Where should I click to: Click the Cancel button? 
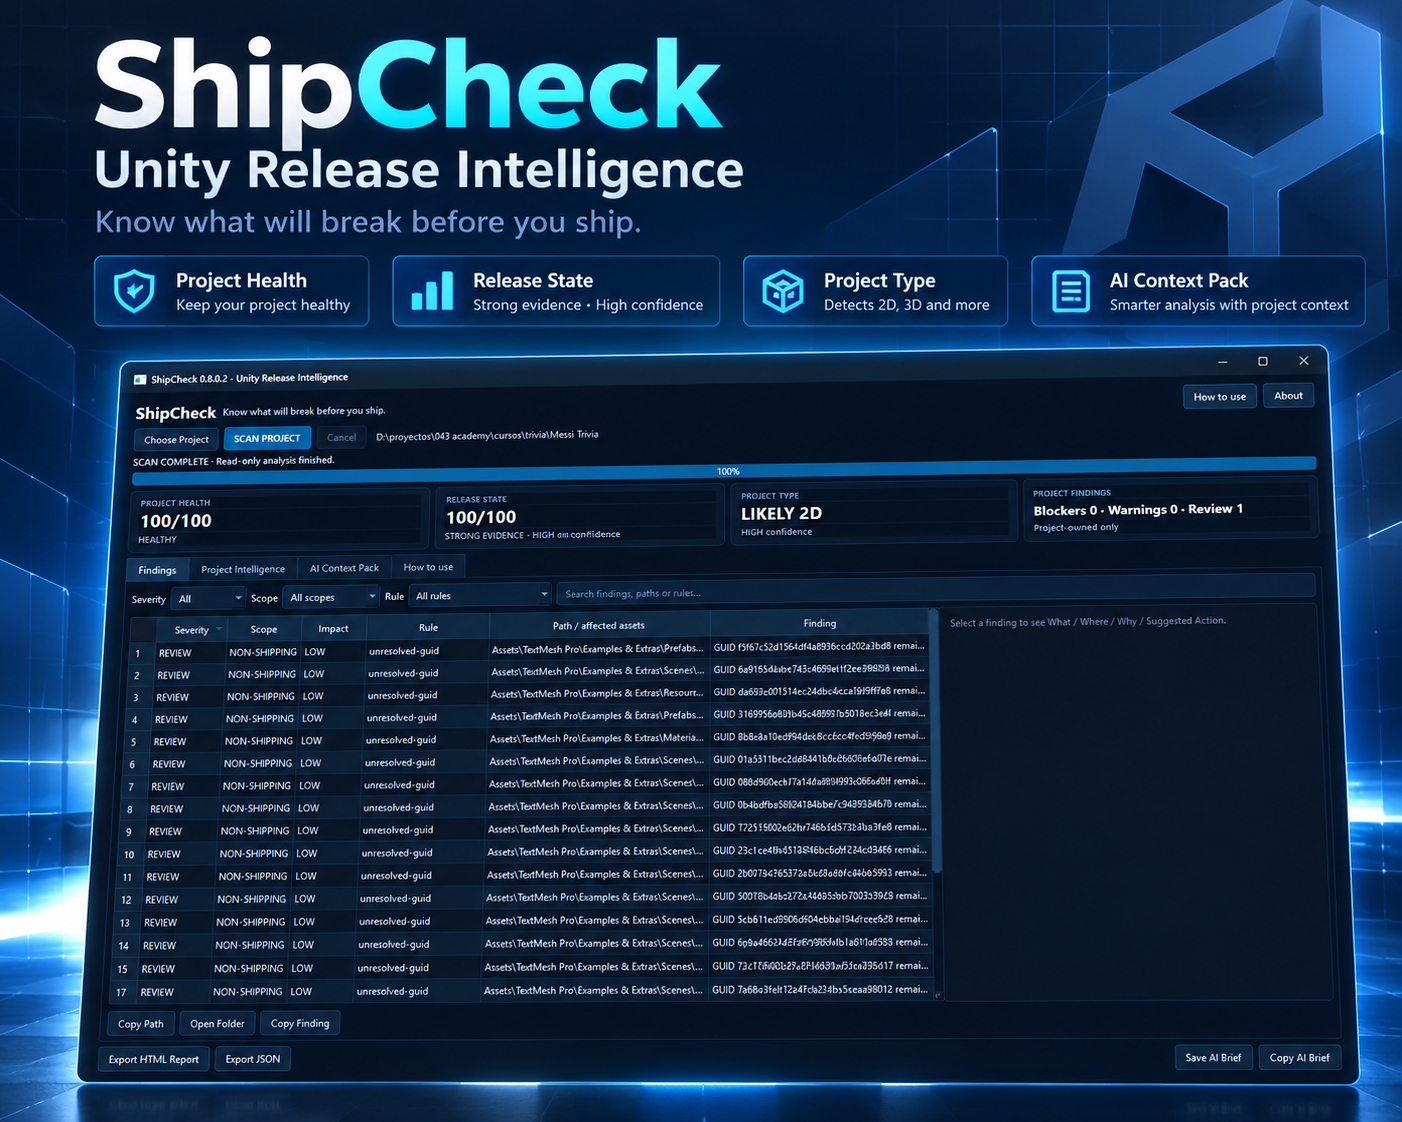341,437
